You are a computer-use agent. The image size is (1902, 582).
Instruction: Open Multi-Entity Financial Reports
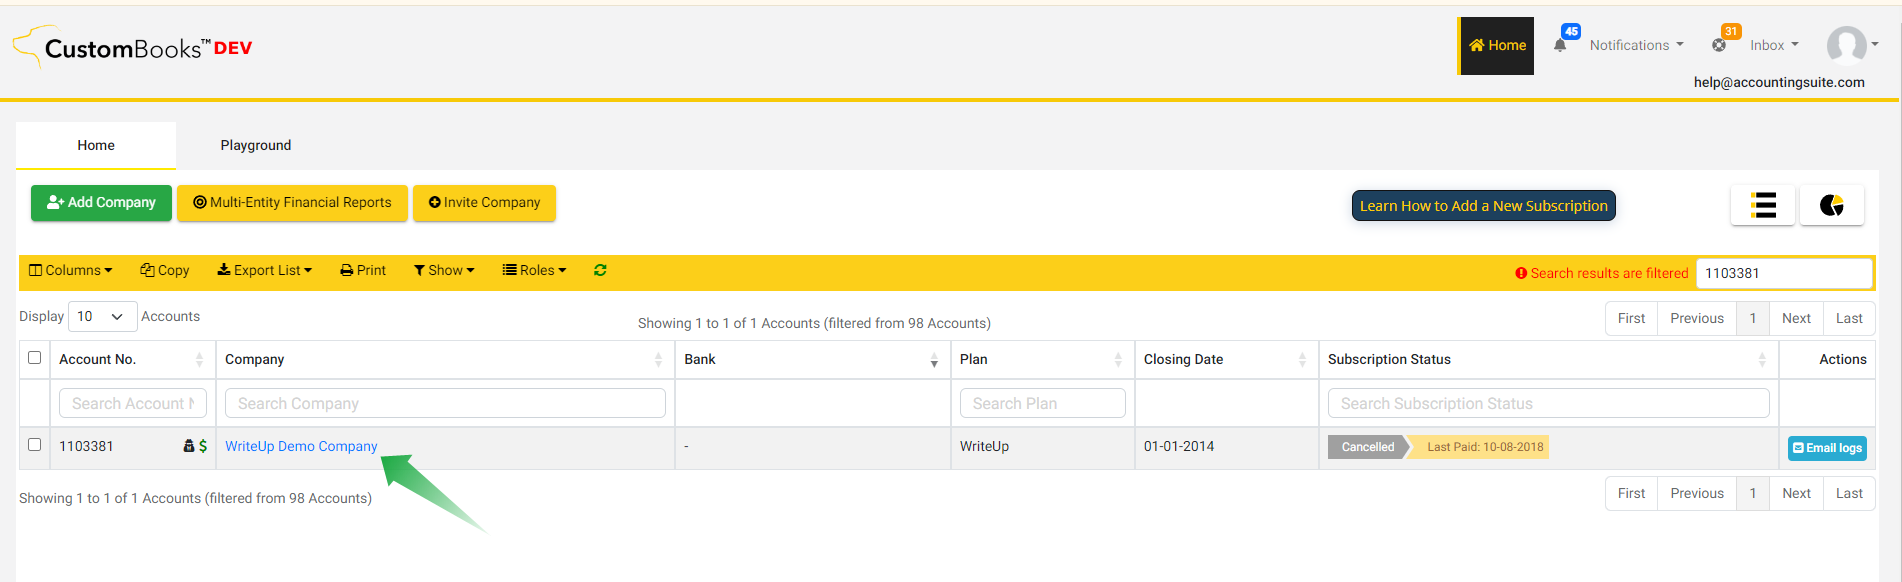coord(293,203)
